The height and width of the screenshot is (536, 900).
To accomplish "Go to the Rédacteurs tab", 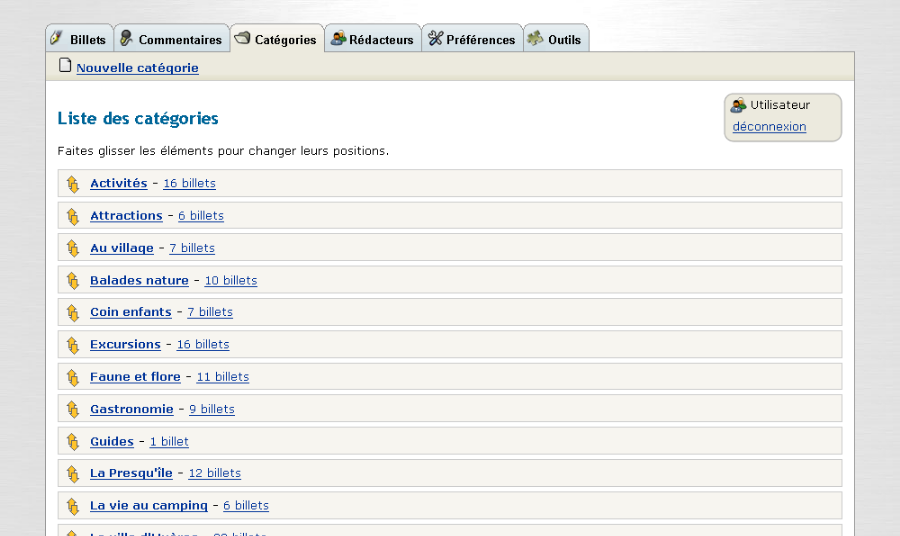I will 372,39.
